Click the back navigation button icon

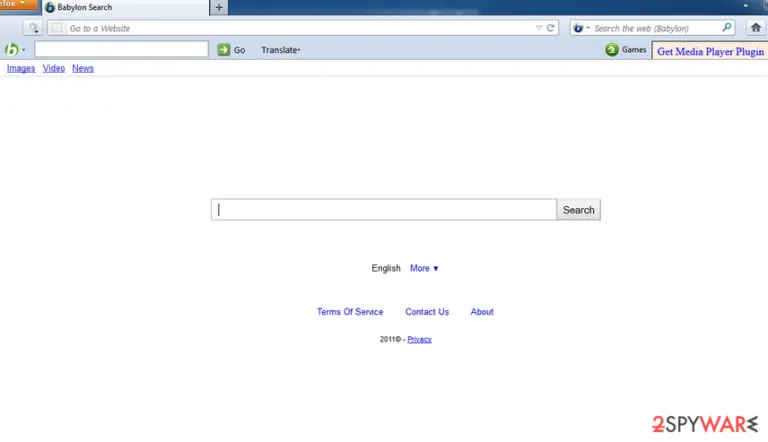point(33,28)
